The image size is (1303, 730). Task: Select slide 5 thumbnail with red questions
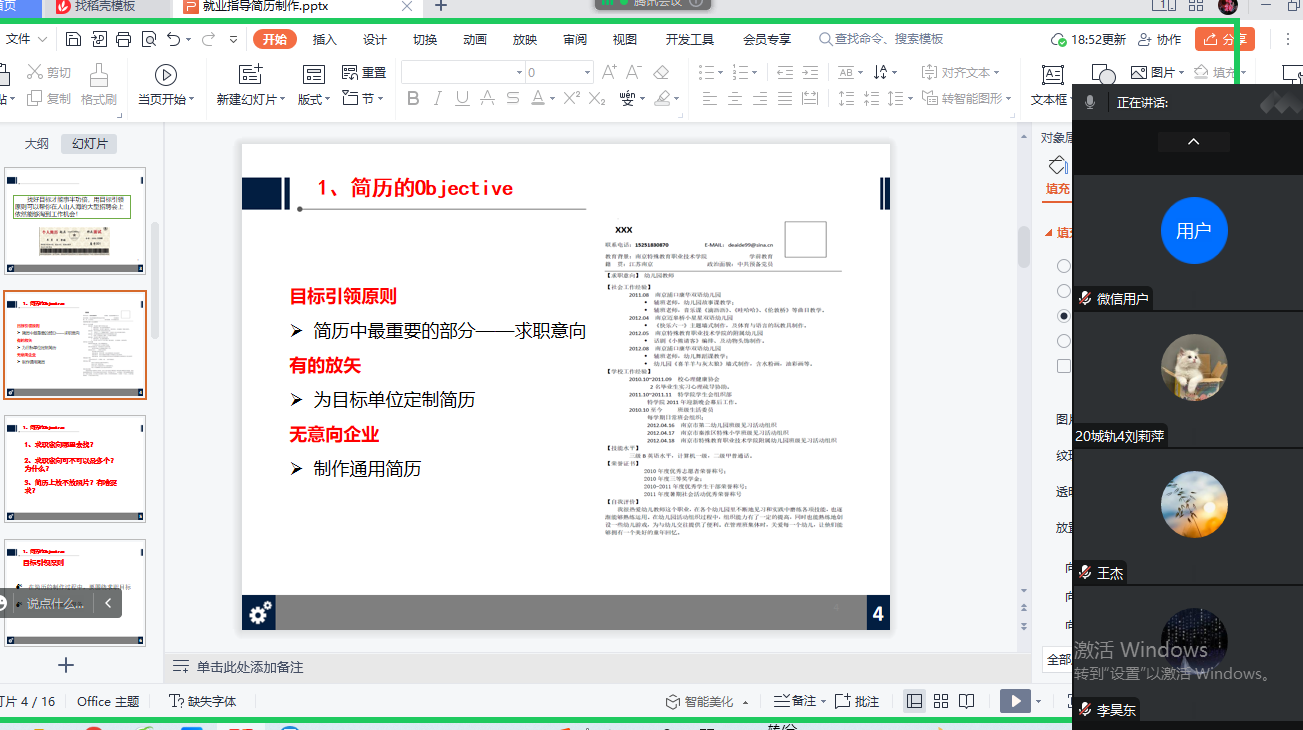click(75, 468)
